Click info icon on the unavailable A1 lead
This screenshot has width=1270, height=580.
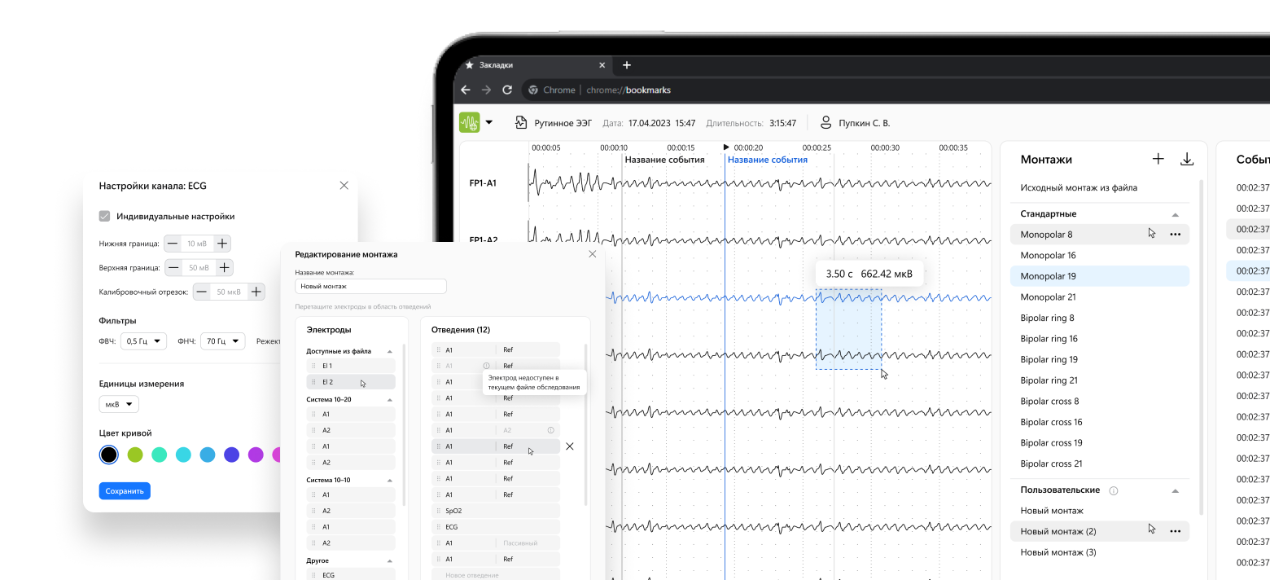tap(486, 366)
